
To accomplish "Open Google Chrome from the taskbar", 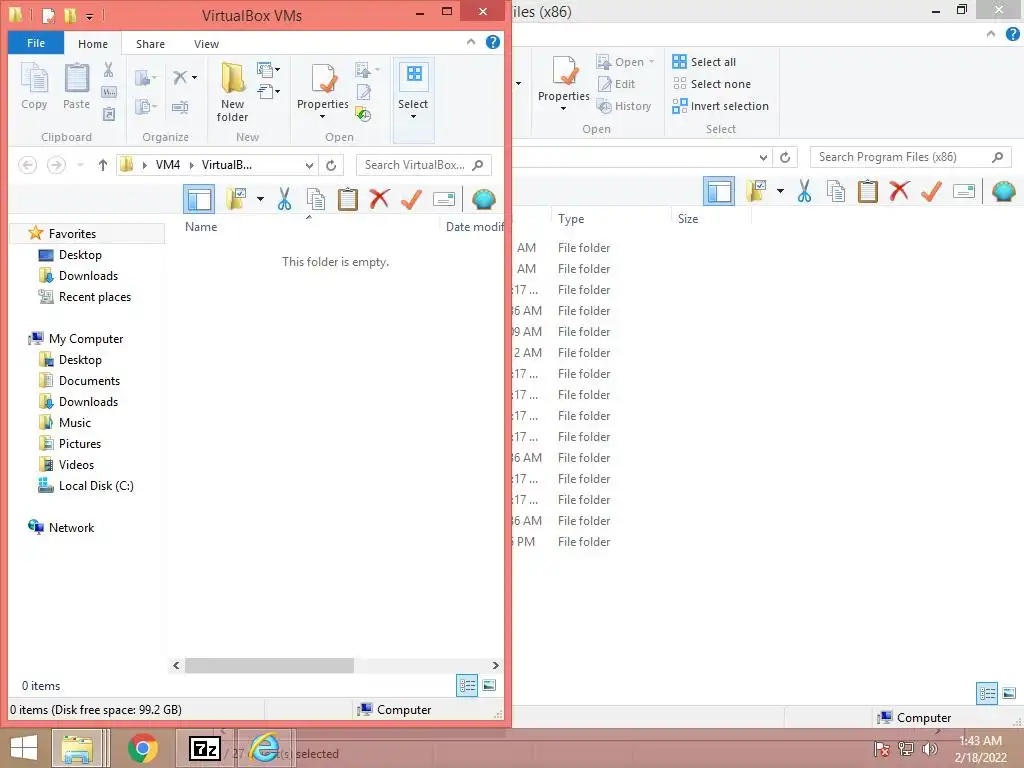I will (x=143, y=748).
